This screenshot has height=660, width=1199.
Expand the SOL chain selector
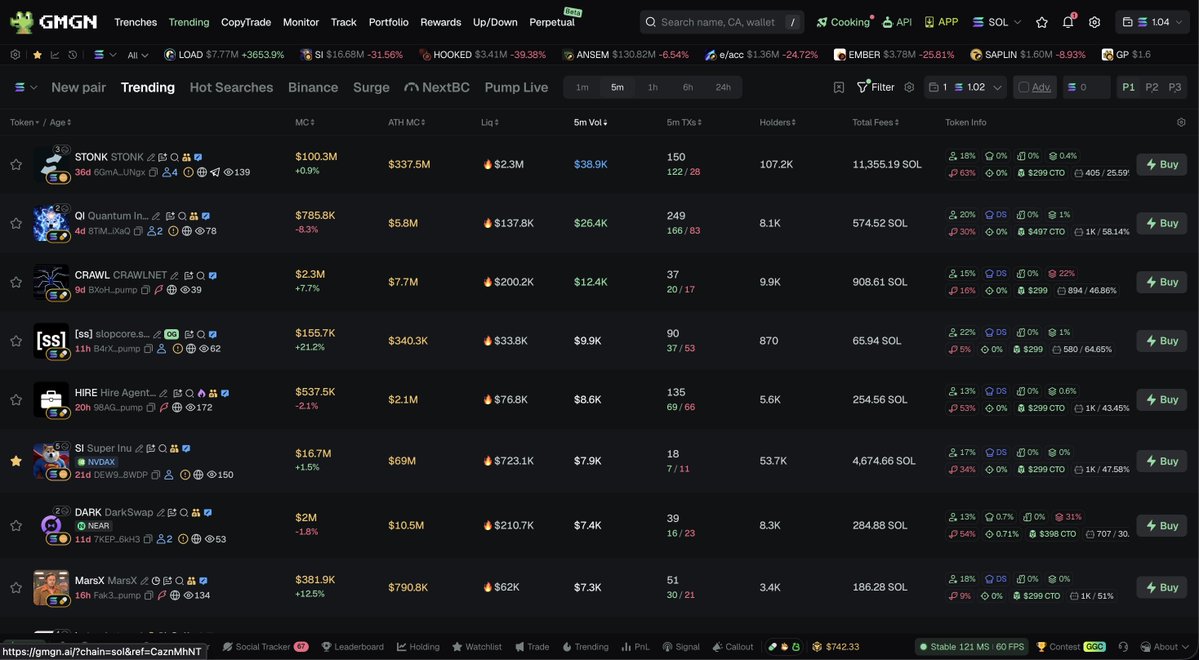click(x=997, y=22)
